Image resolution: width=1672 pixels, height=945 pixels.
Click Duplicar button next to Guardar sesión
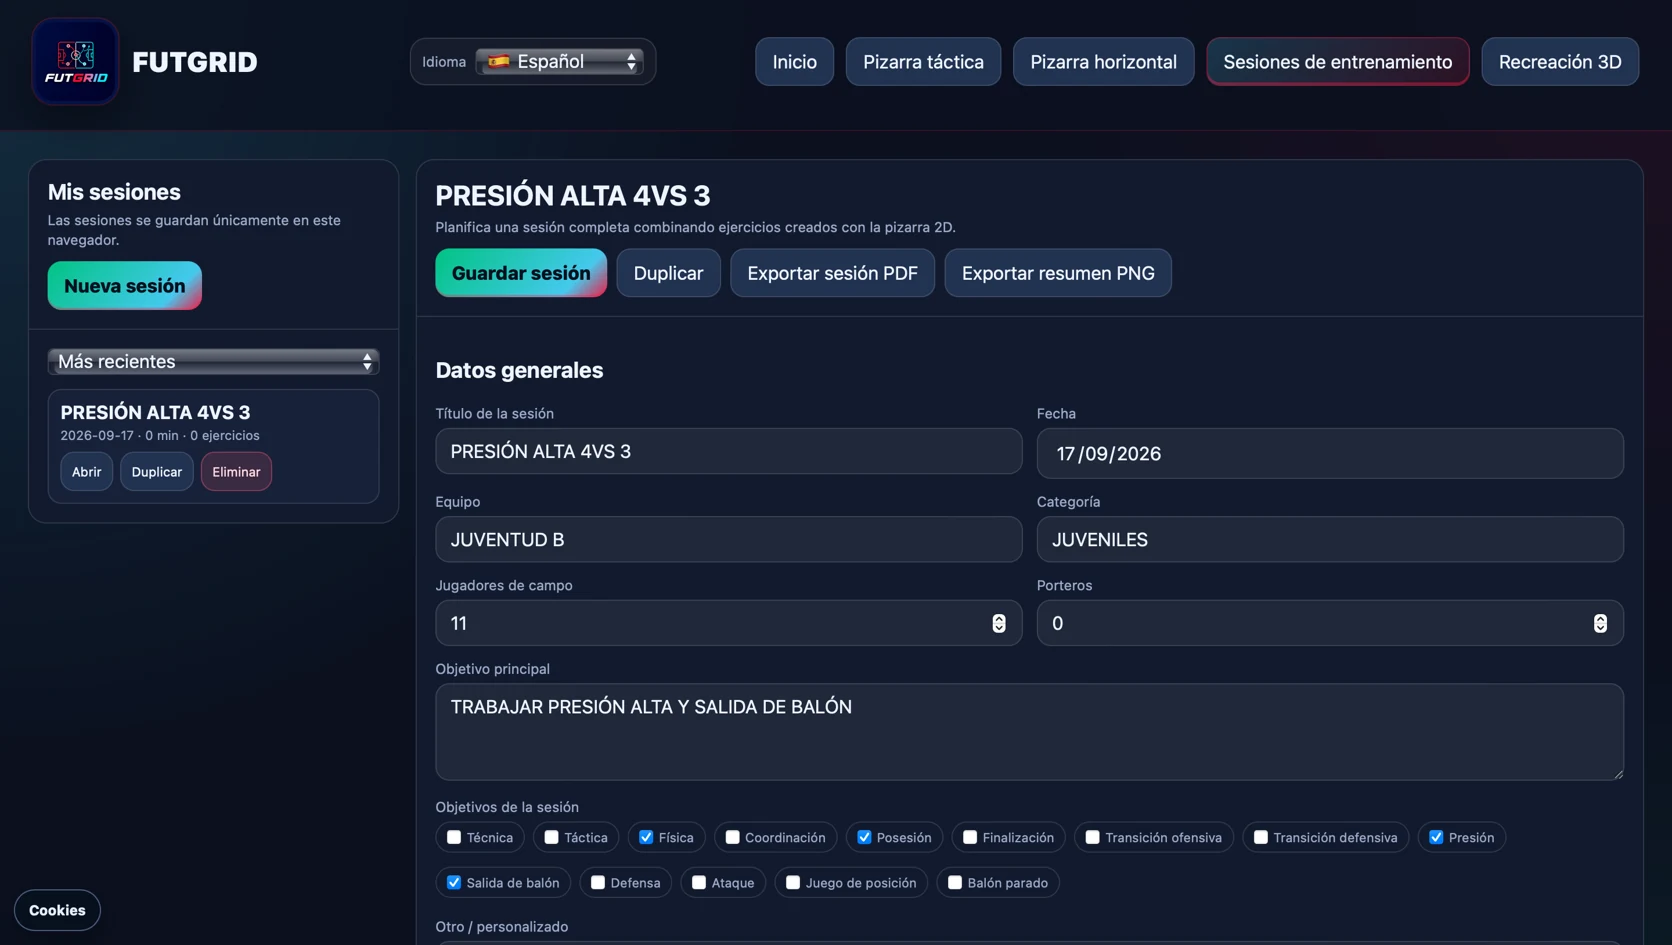[x=668, y=273]
